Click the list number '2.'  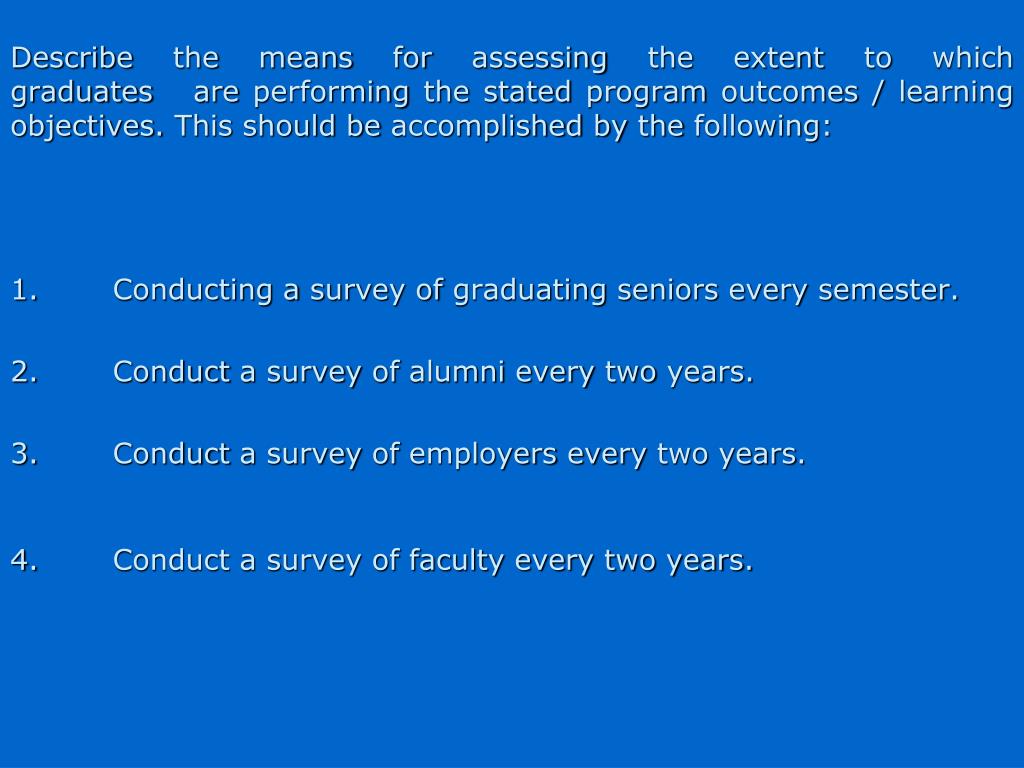25,372
